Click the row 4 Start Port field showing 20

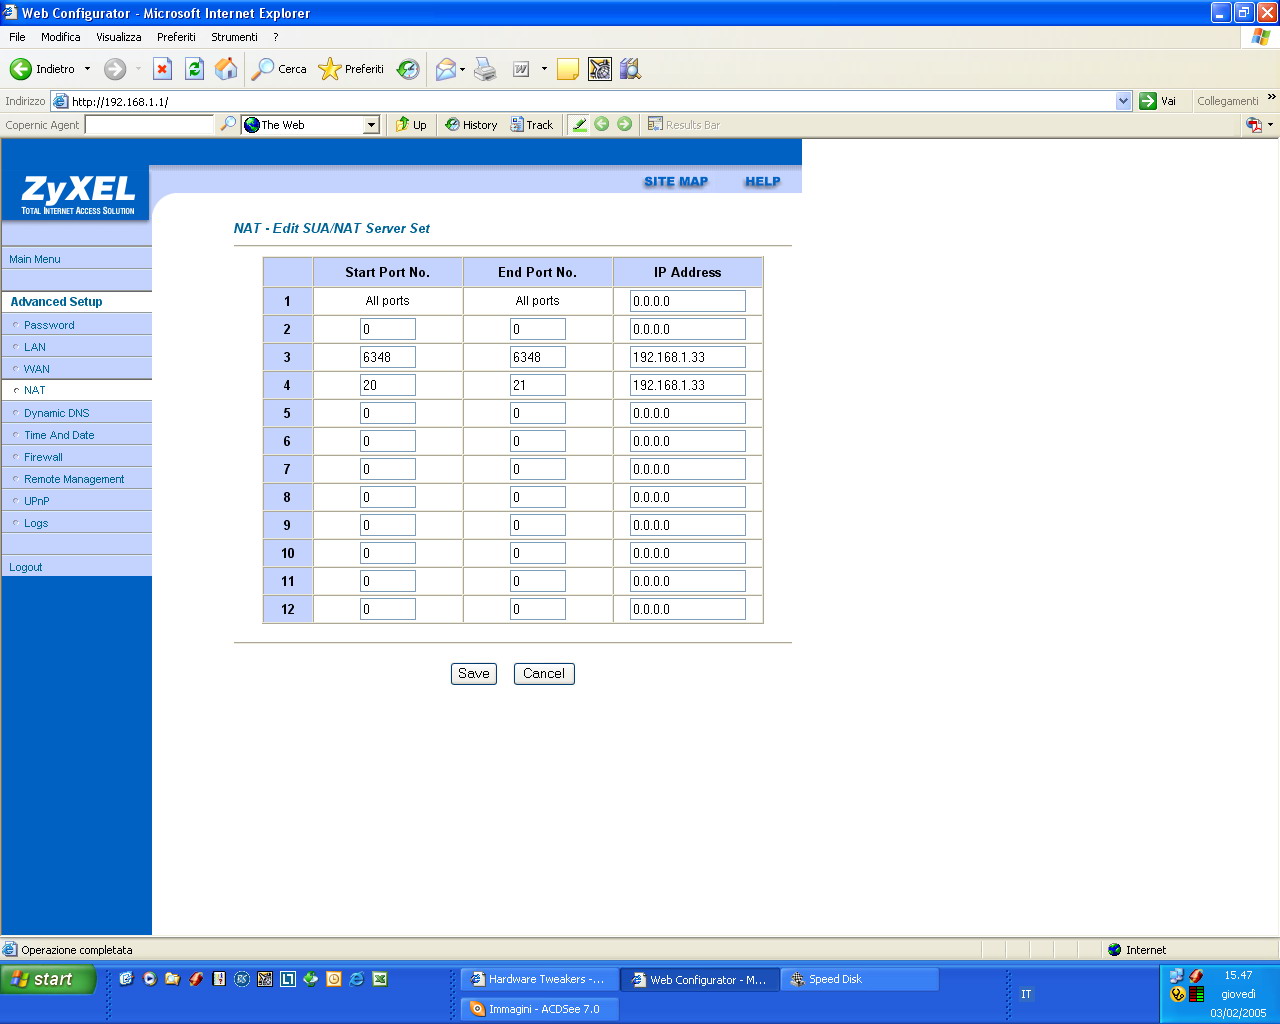click(x=388, y=385)
